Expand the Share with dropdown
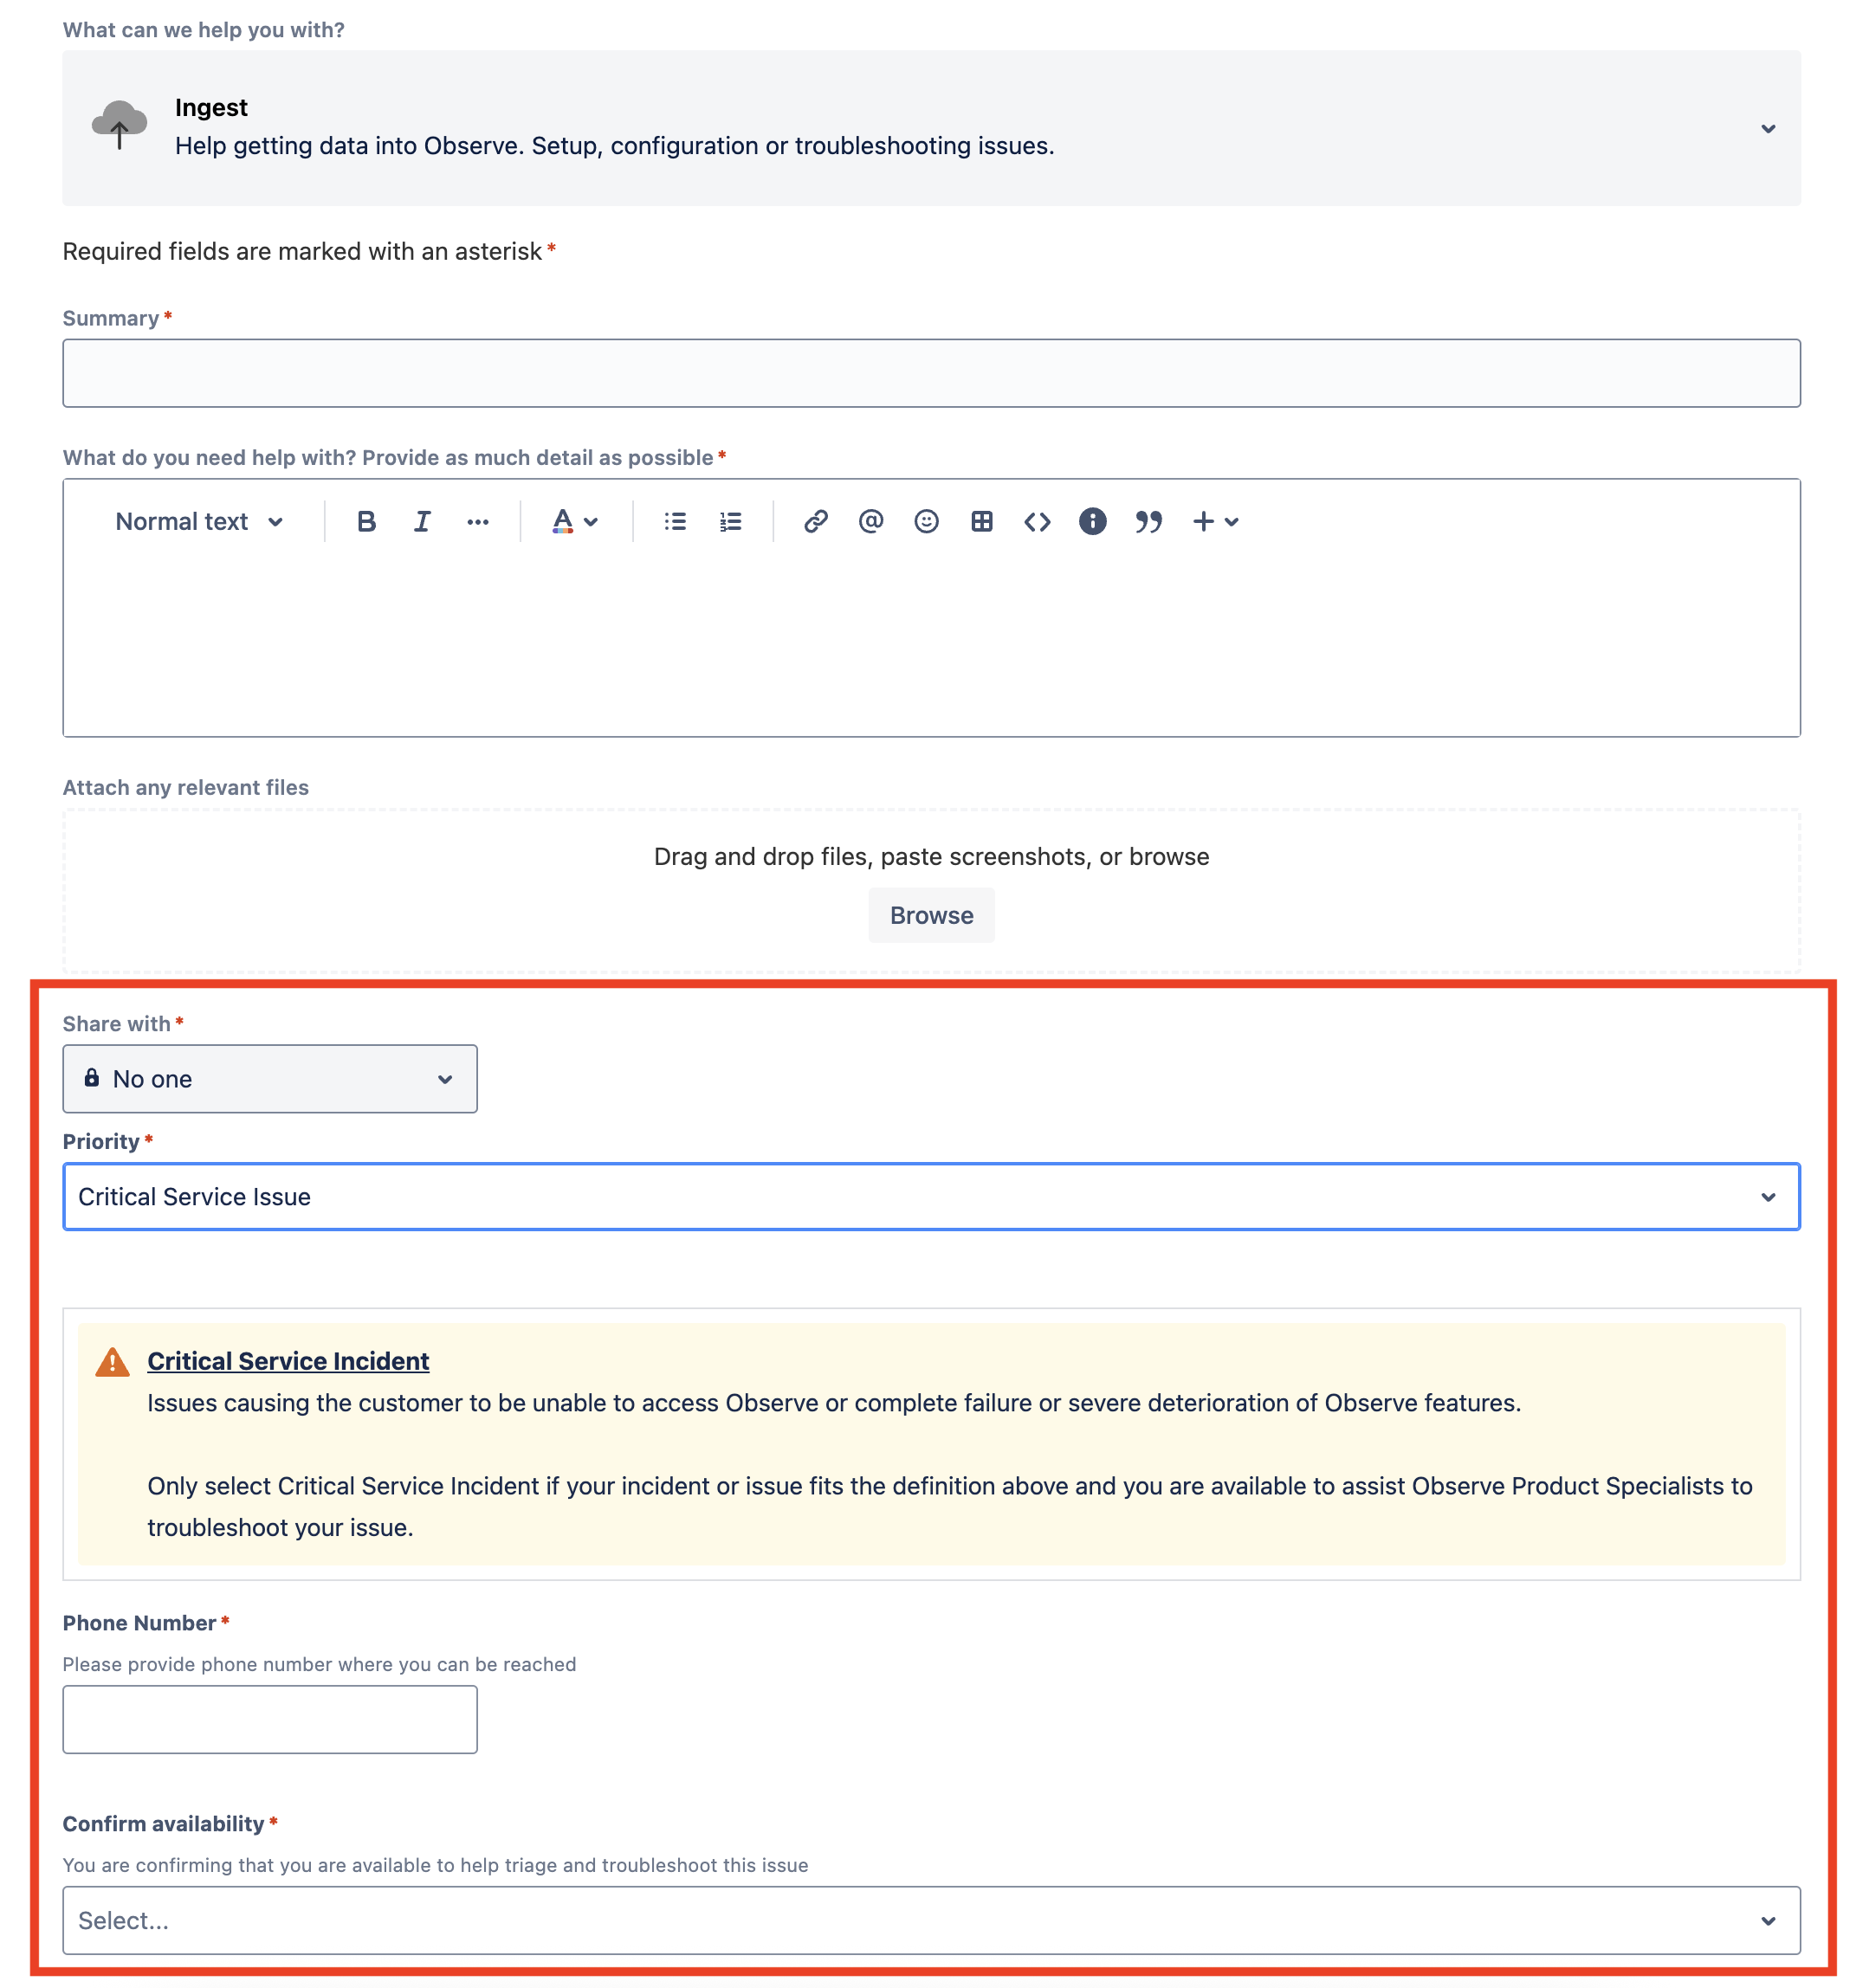 click(270, 1079)
